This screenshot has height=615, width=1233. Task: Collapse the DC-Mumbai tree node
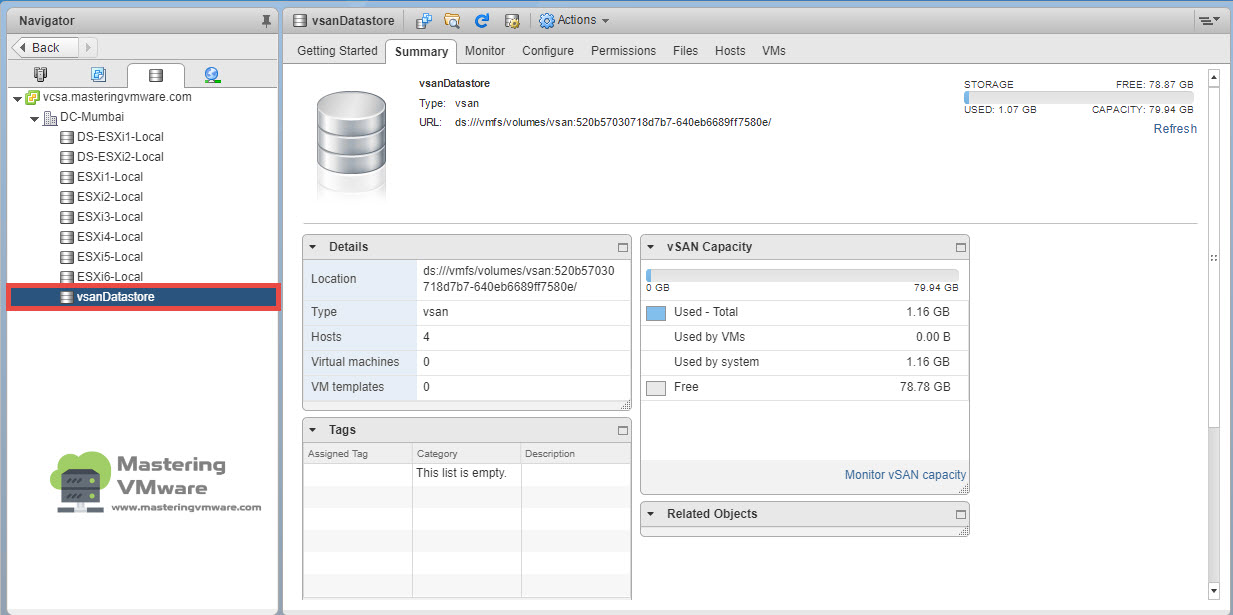35,118
